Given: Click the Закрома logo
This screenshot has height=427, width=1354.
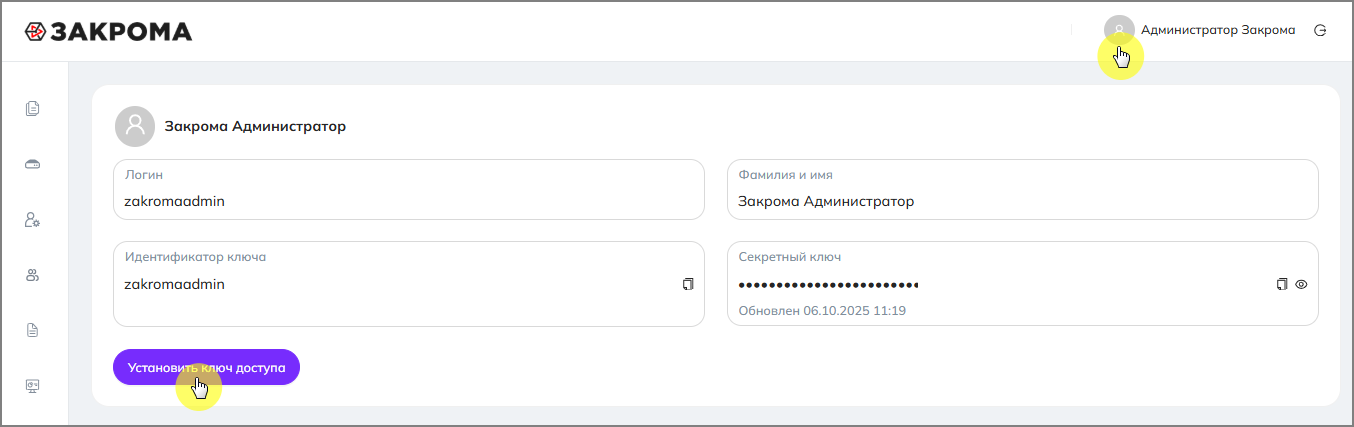Looking at the screenshot, I should [x=108, y=31].
